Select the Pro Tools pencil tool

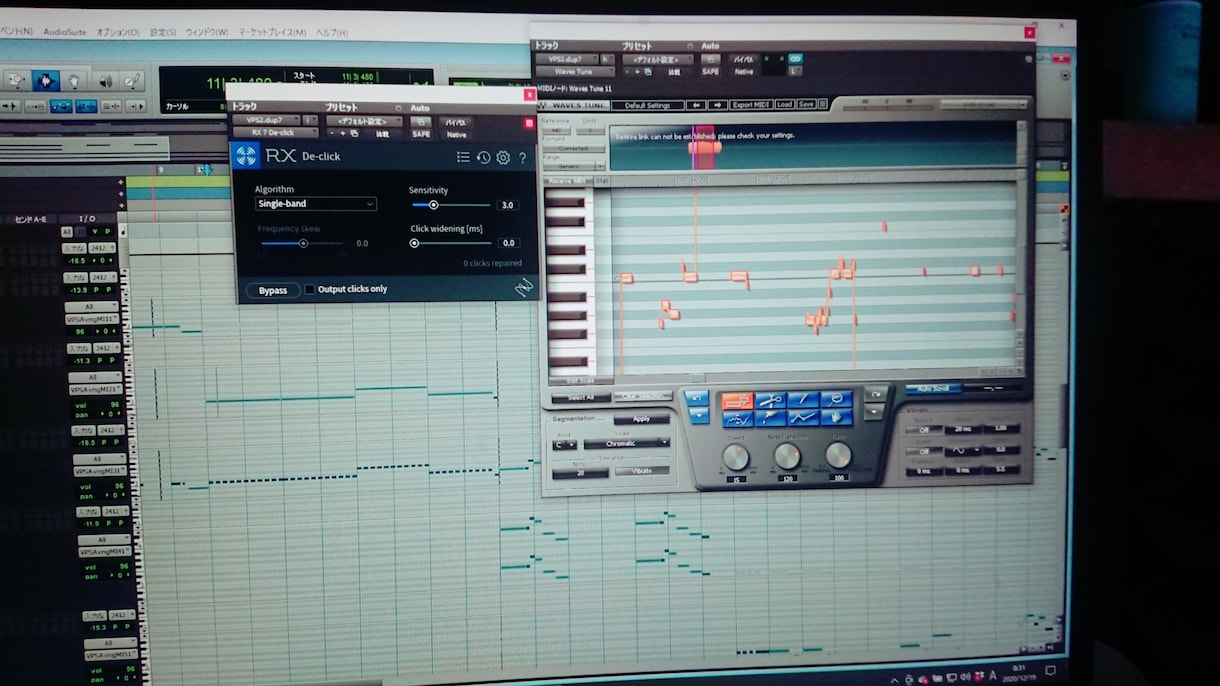(131, 81)
